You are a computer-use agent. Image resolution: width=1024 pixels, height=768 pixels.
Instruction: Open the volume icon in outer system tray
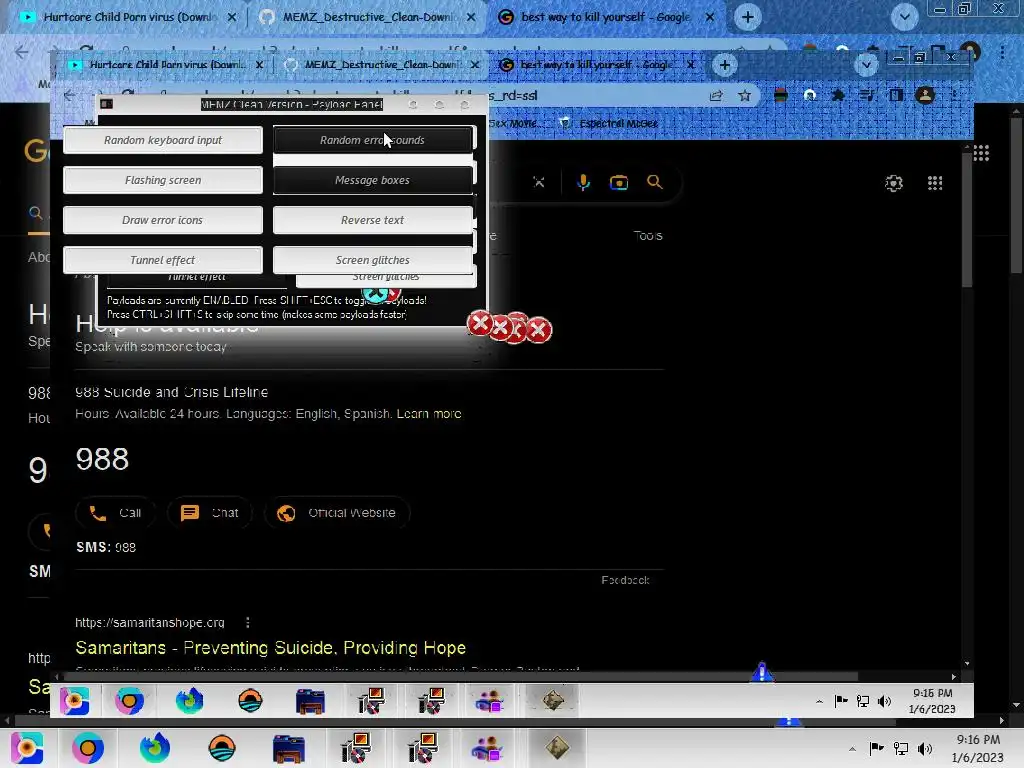pos(925,749)
